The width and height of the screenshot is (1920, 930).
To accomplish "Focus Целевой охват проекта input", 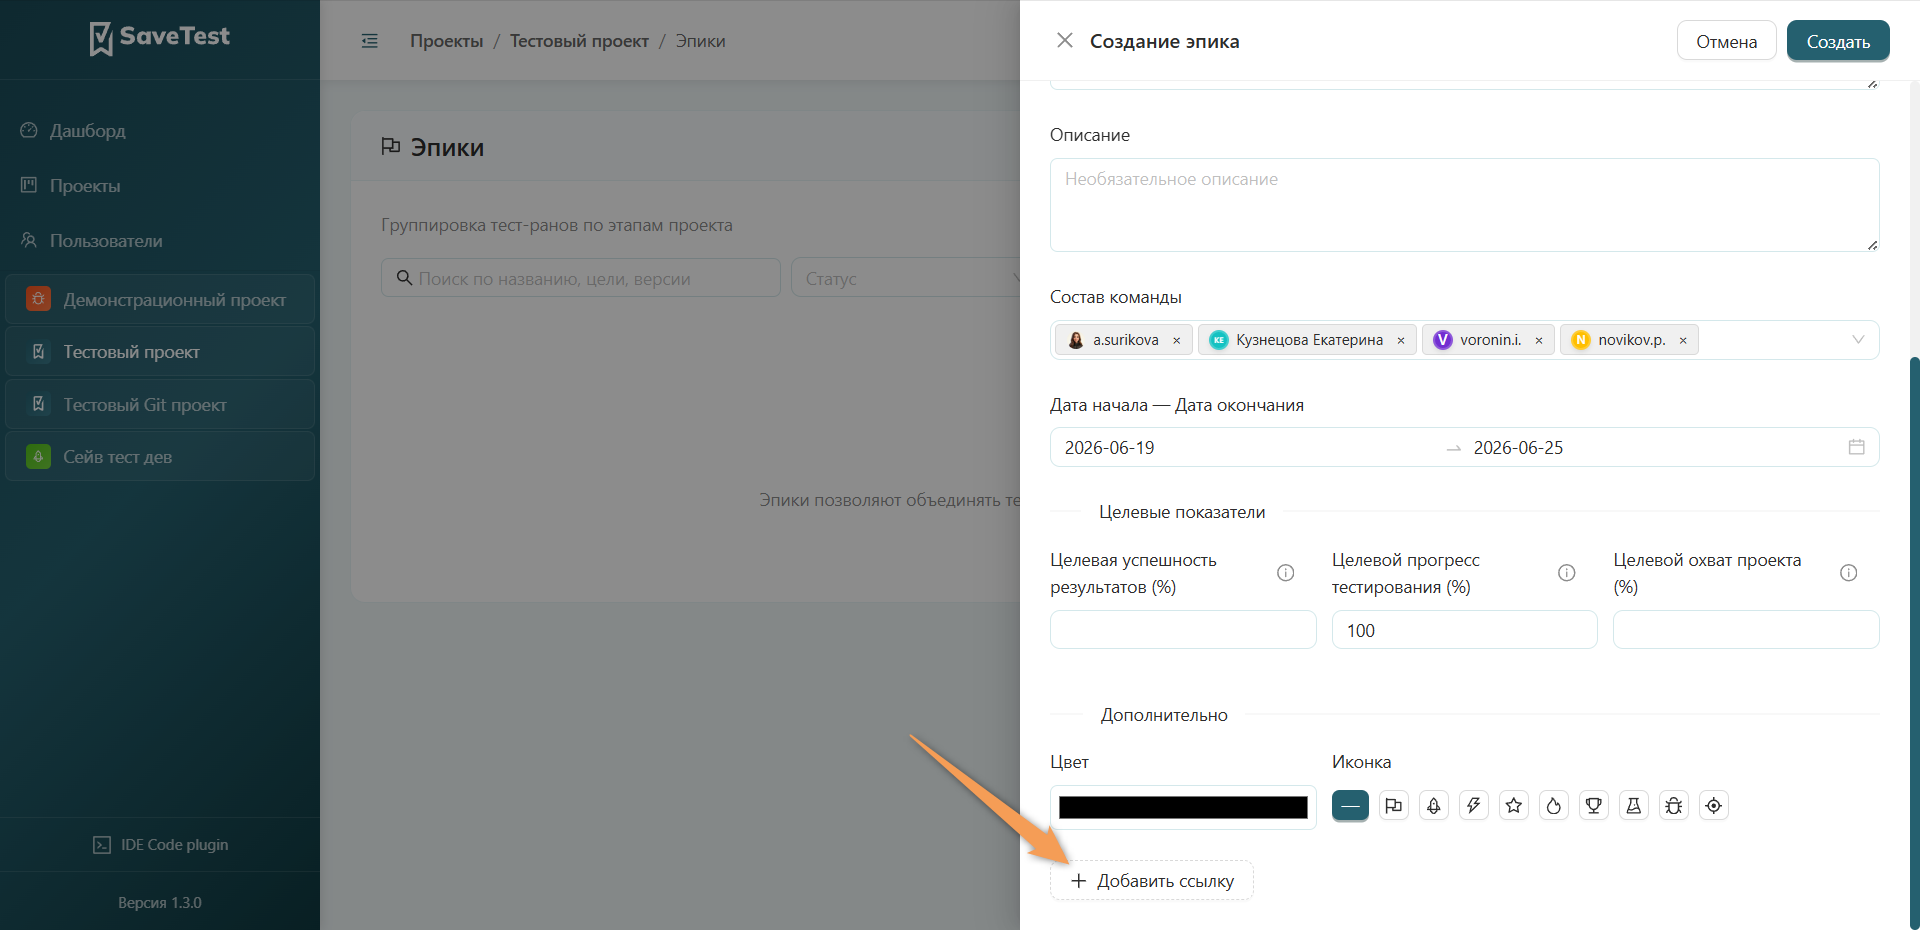I will point(1746,630).
